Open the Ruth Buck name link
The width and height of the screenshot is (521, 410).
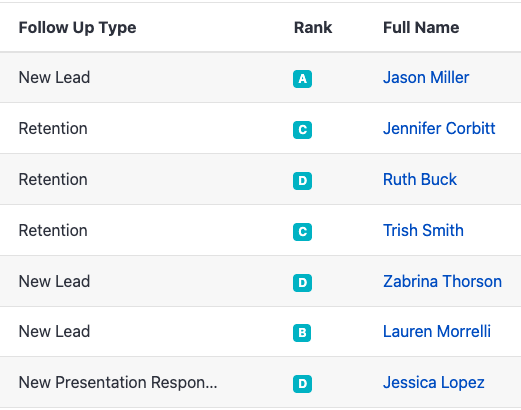[x=420, y=180]
